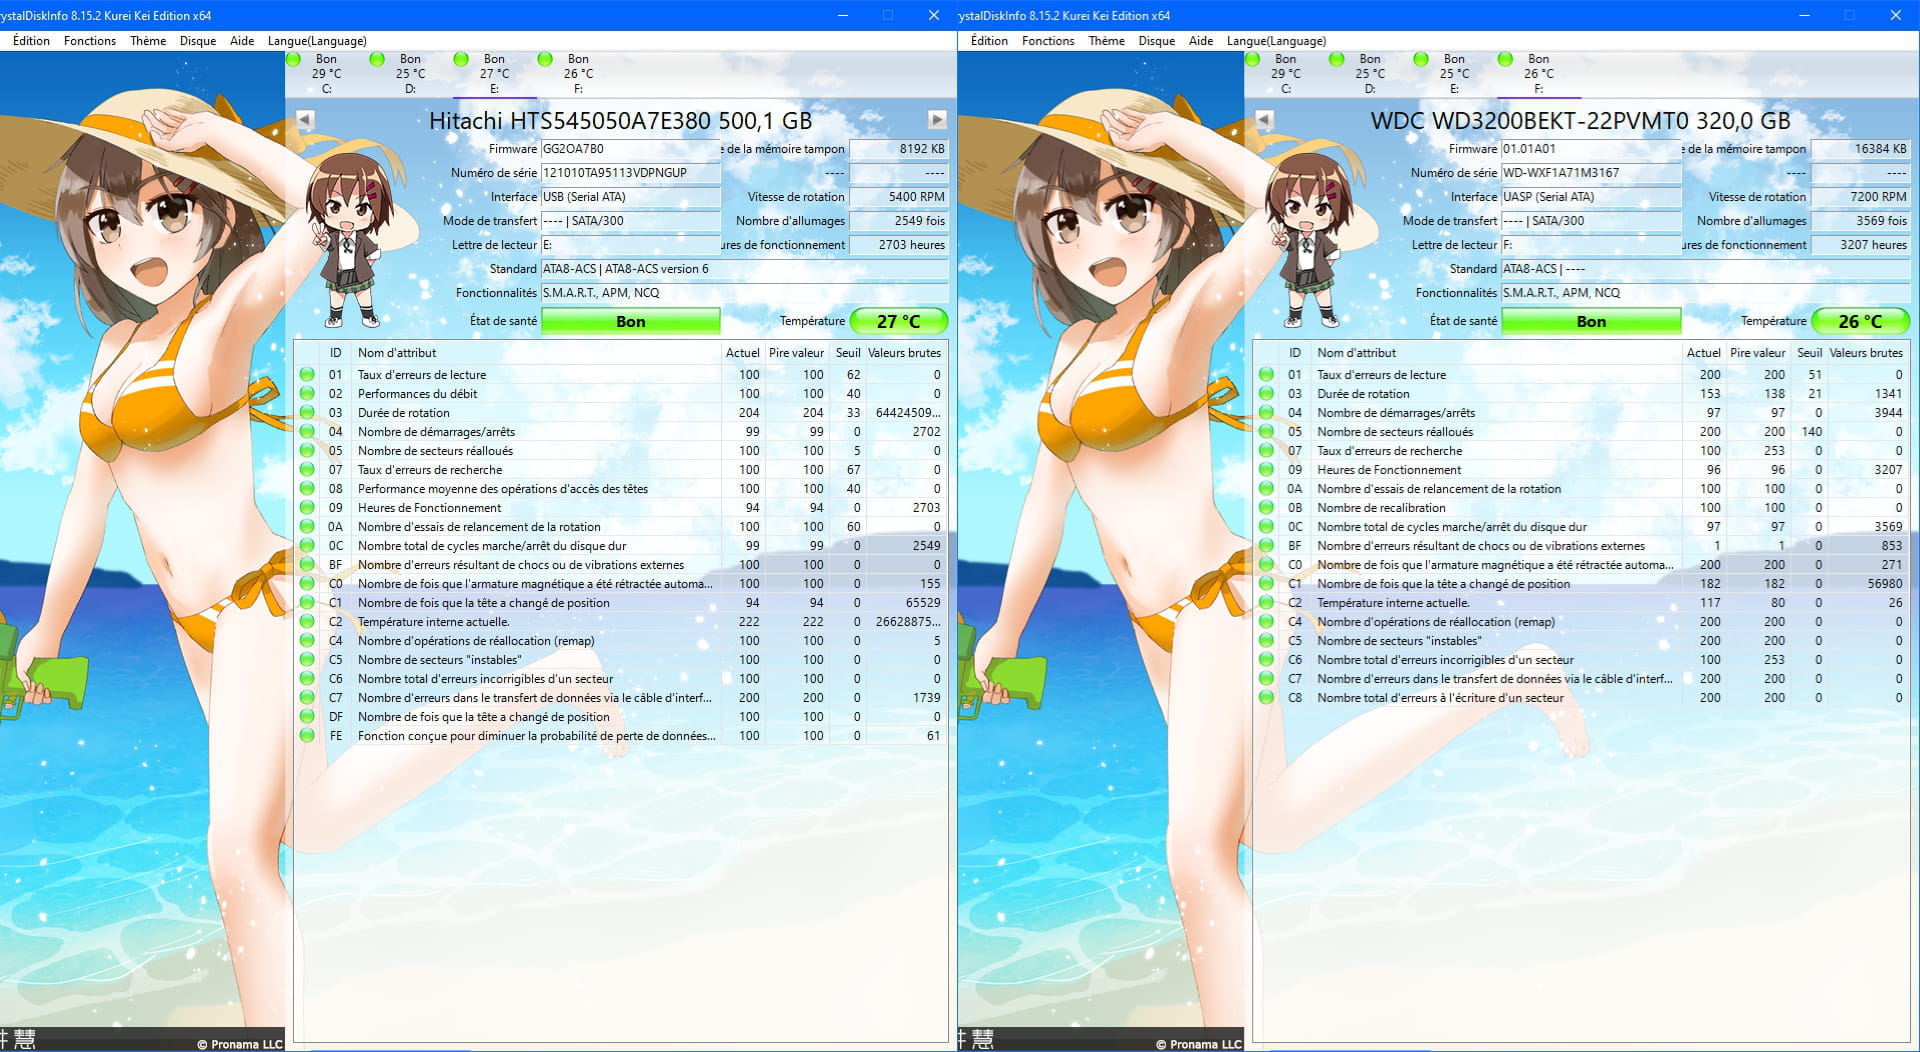The image size is (1920, 1052).
Task: Click WDC WD3200BEKT-22PVMT0 320,0 GB title
Action: click(x=1580, y=121)
